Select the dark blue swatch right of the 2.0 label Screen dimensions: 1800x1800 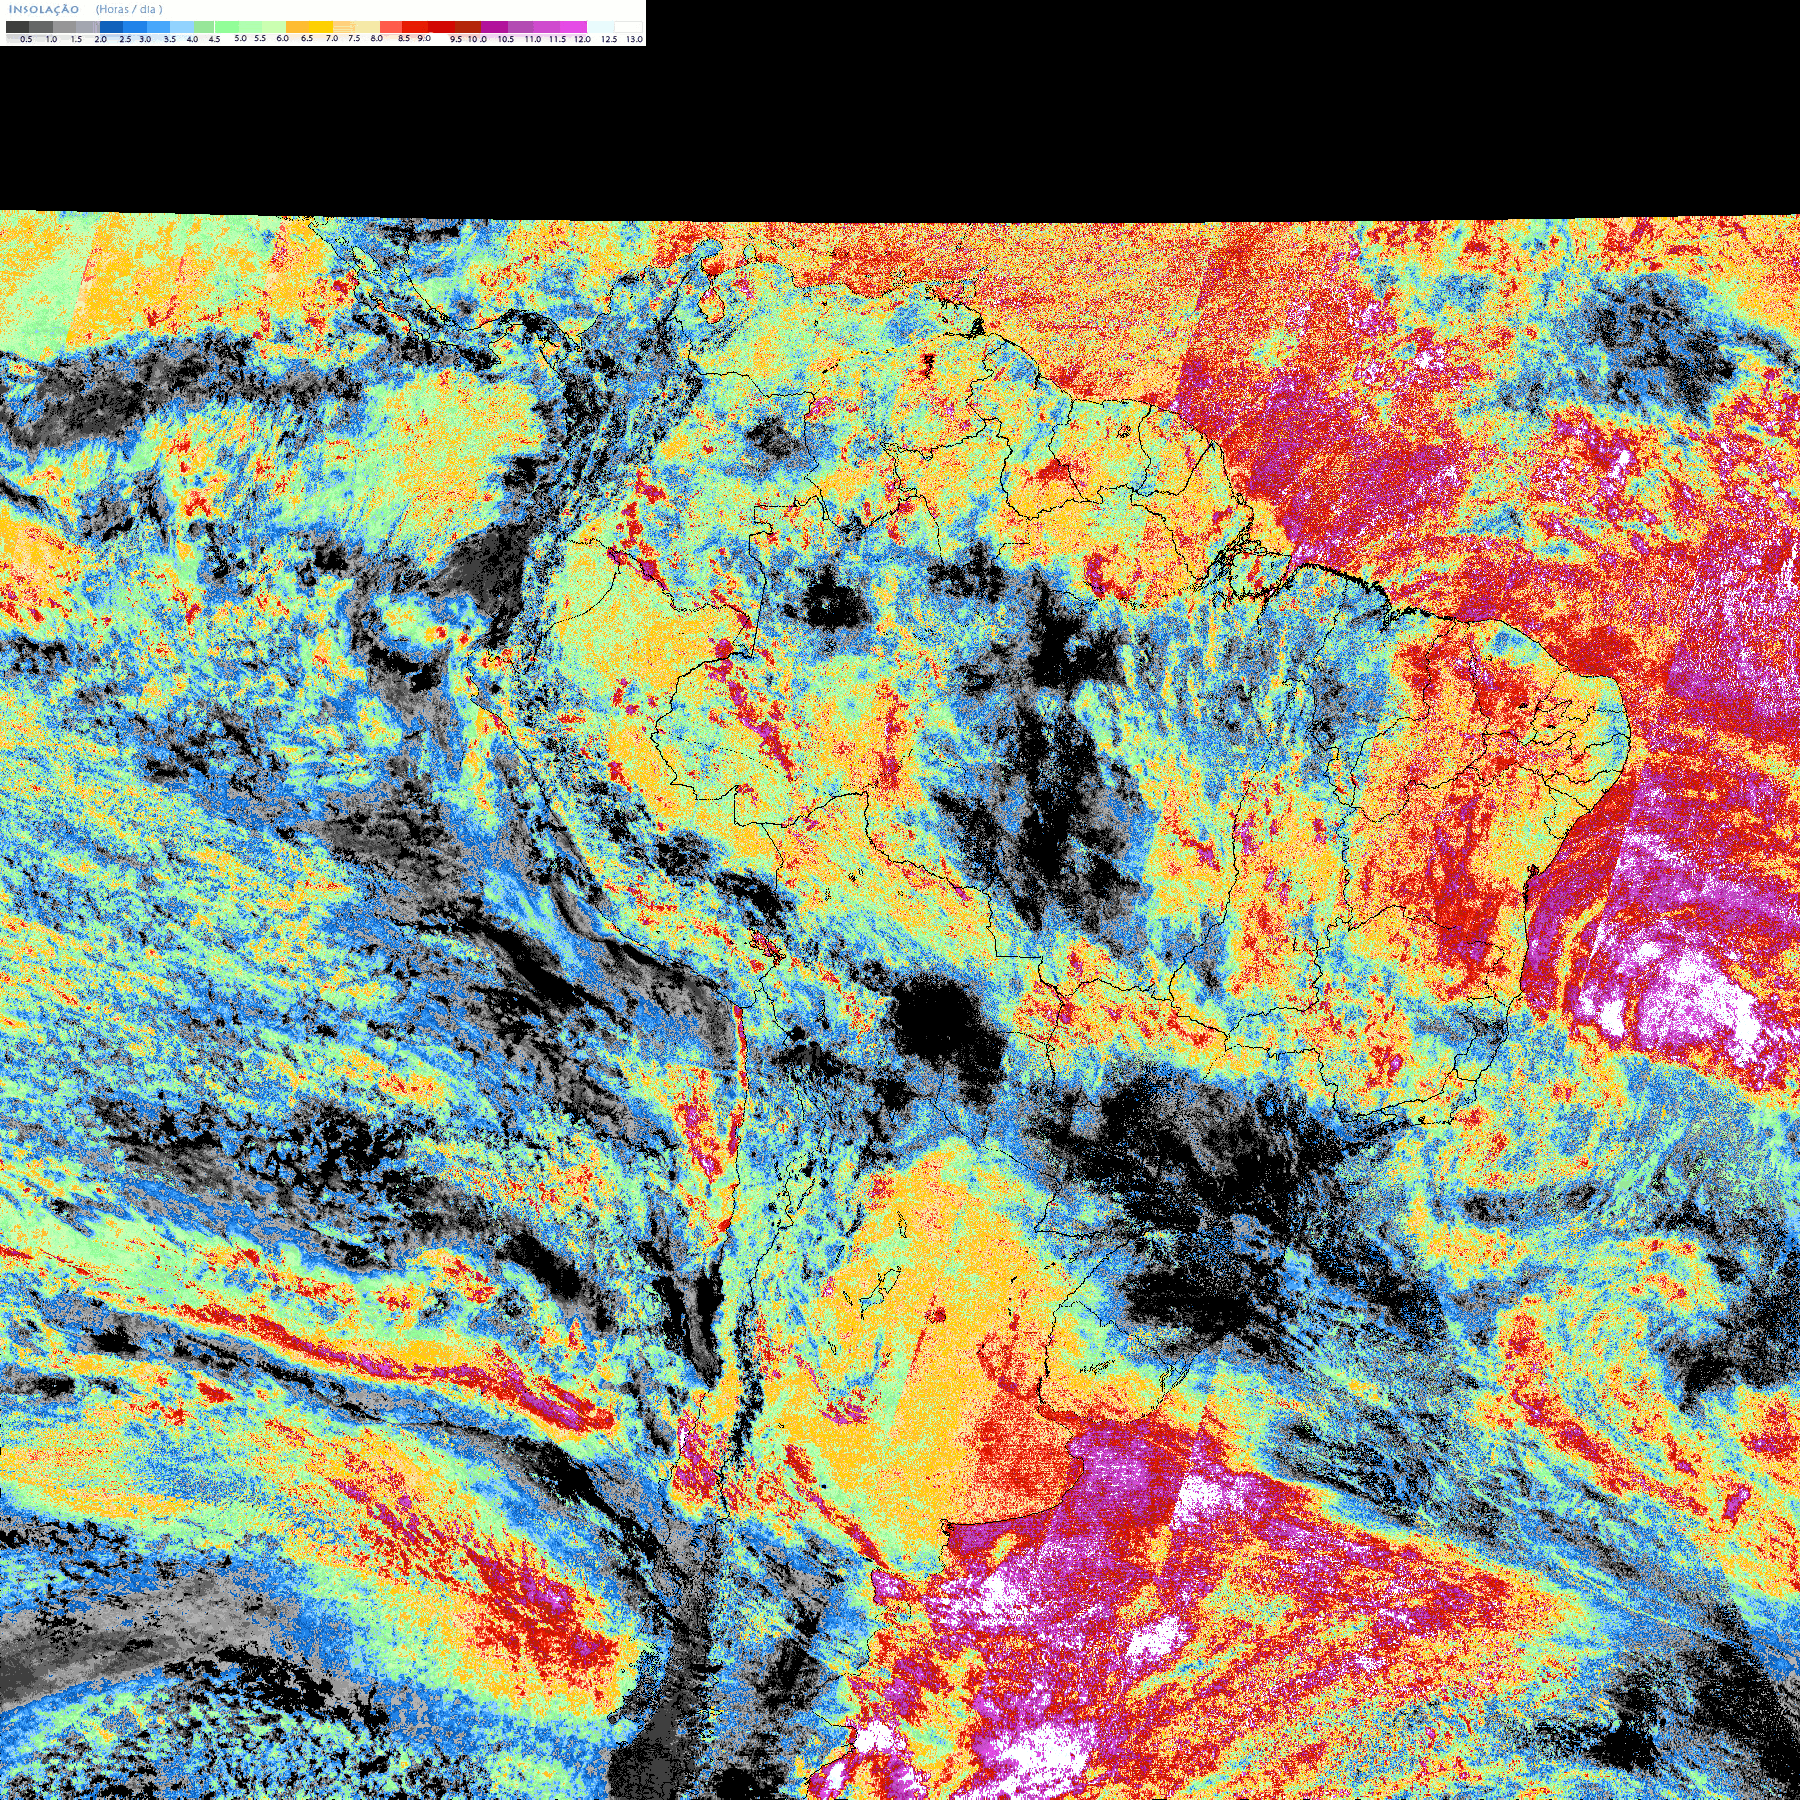(x=111, y=27)
